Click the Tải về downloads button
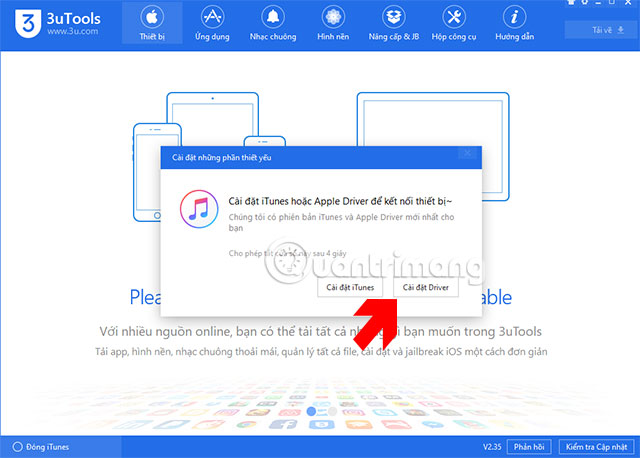Viewport: 640px width, 458px height. (599, 30)
